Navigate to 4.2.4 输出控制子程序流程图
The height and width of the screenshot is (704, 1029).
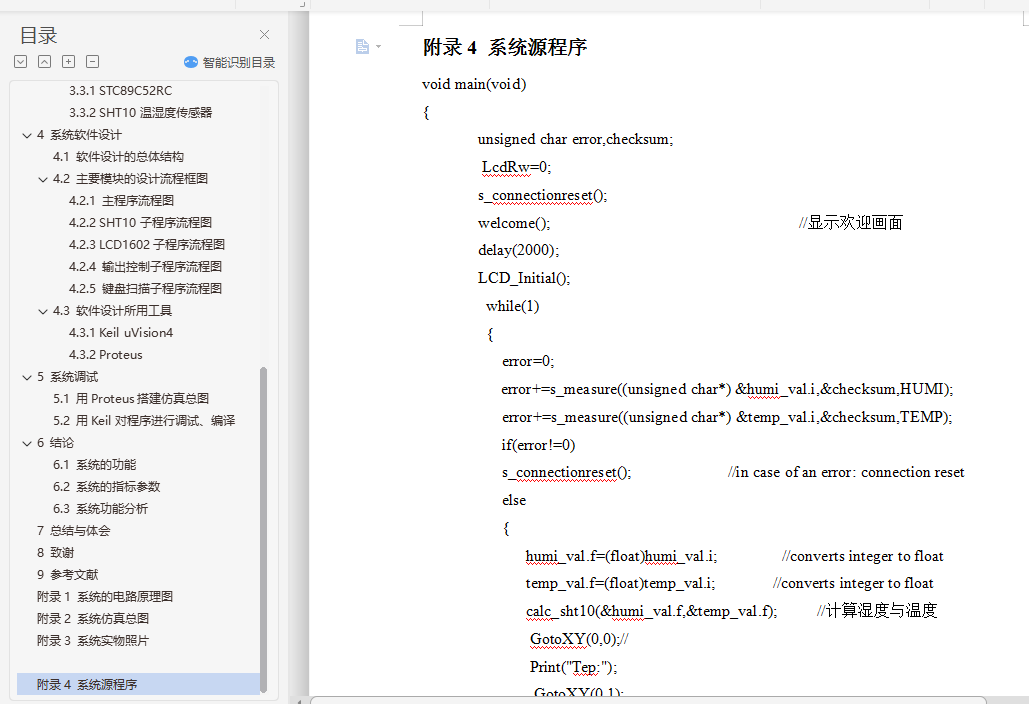click(145, 267)
